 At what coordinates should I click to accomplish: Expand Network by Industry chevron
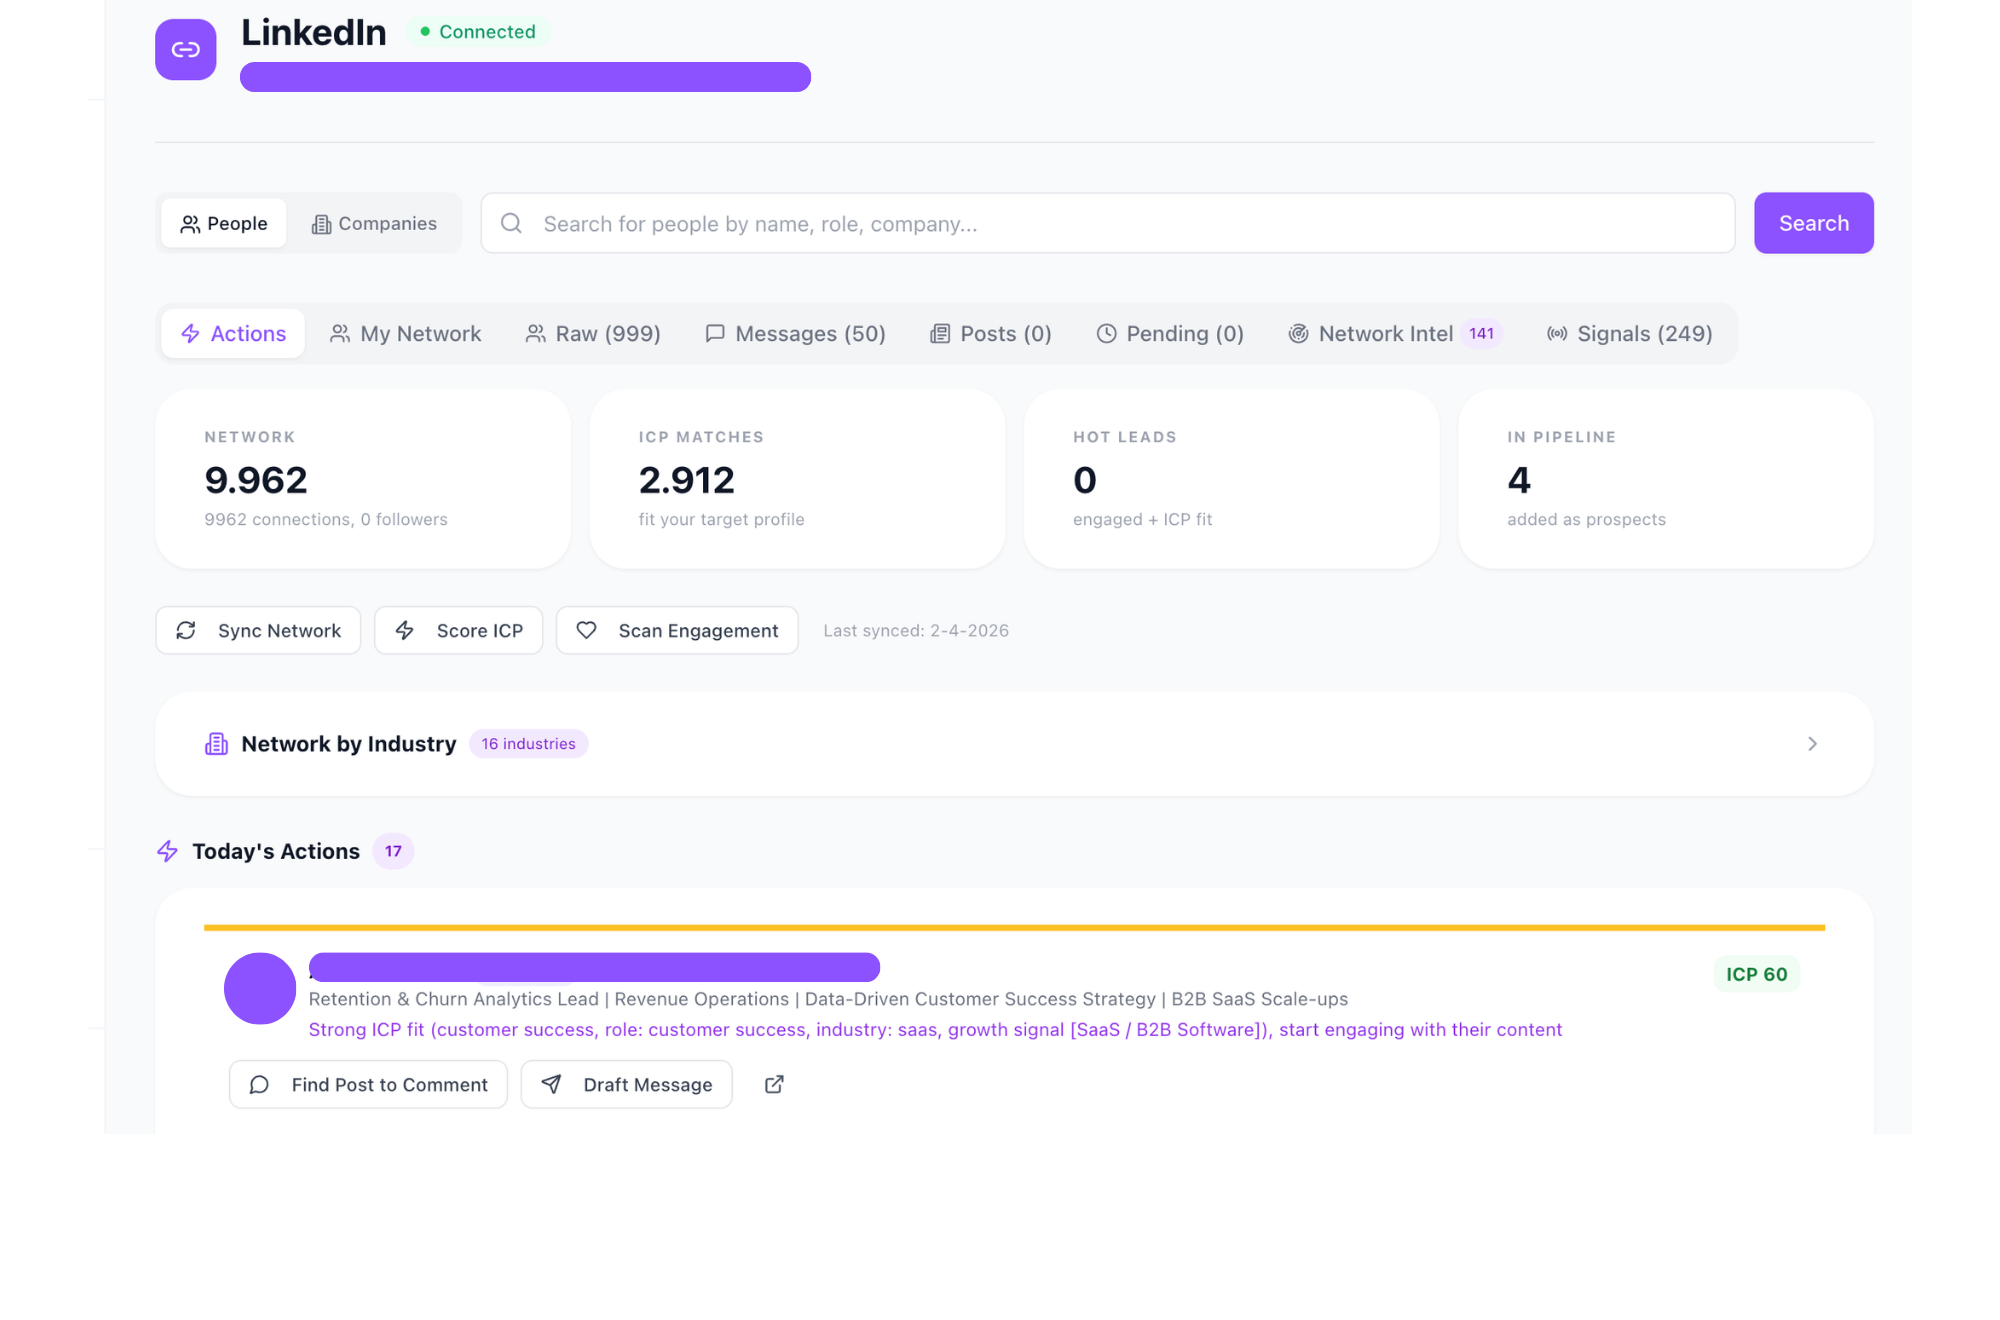point(1812,743)
